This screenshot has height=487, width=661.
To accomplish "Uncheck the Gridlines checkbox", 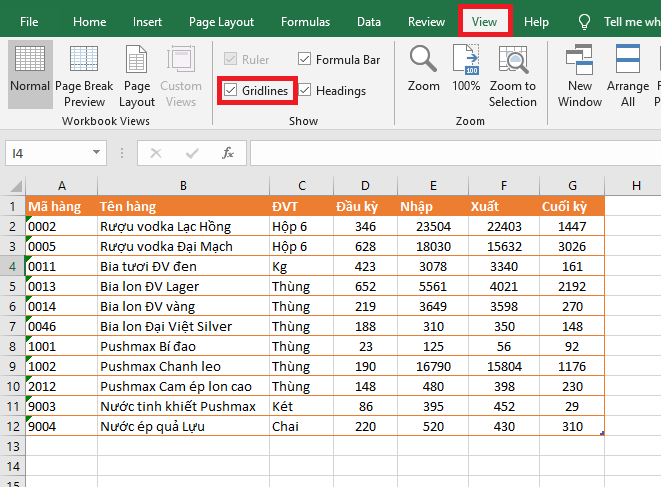I will (231, 91).
